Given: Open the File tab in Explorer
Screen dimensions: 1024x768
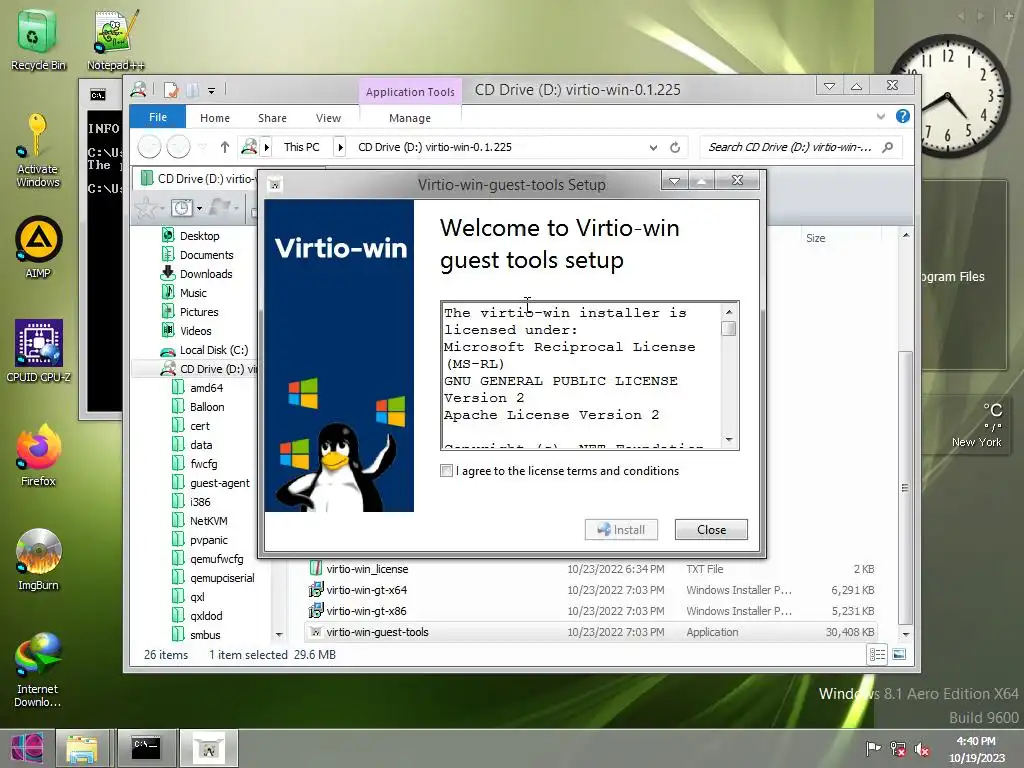Looking at the screenshot, I should 157,117.
